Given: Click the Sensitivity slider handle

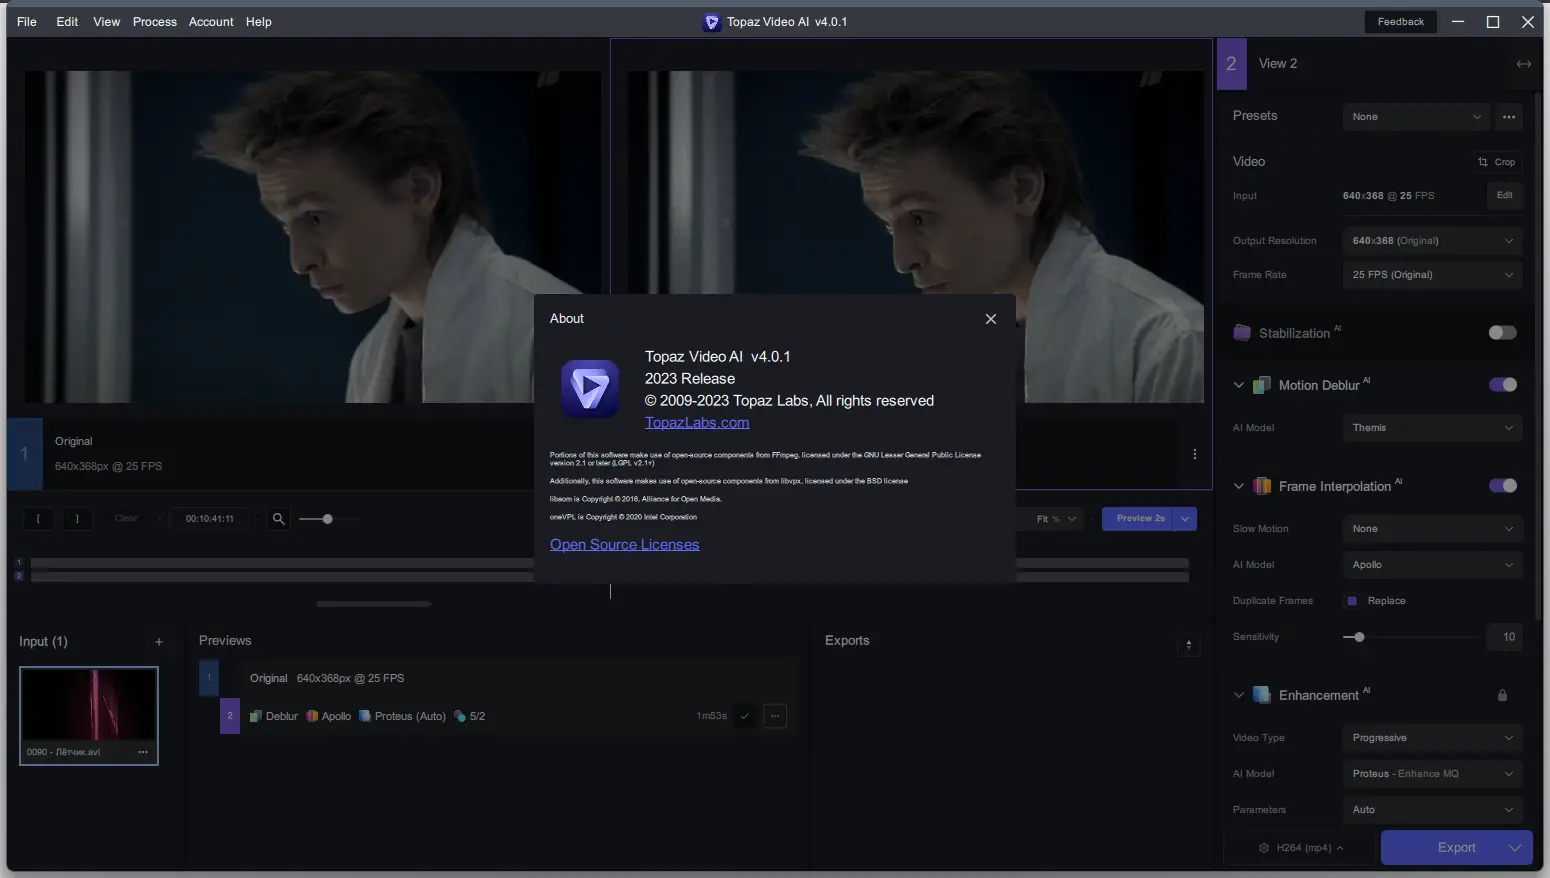Looking at the screenshot, I should (x=1359, y=637).
